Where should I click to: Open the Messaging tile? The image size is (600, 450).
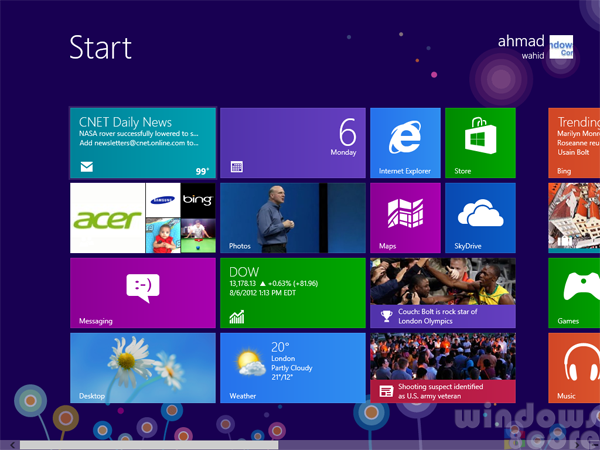(143, 293)
